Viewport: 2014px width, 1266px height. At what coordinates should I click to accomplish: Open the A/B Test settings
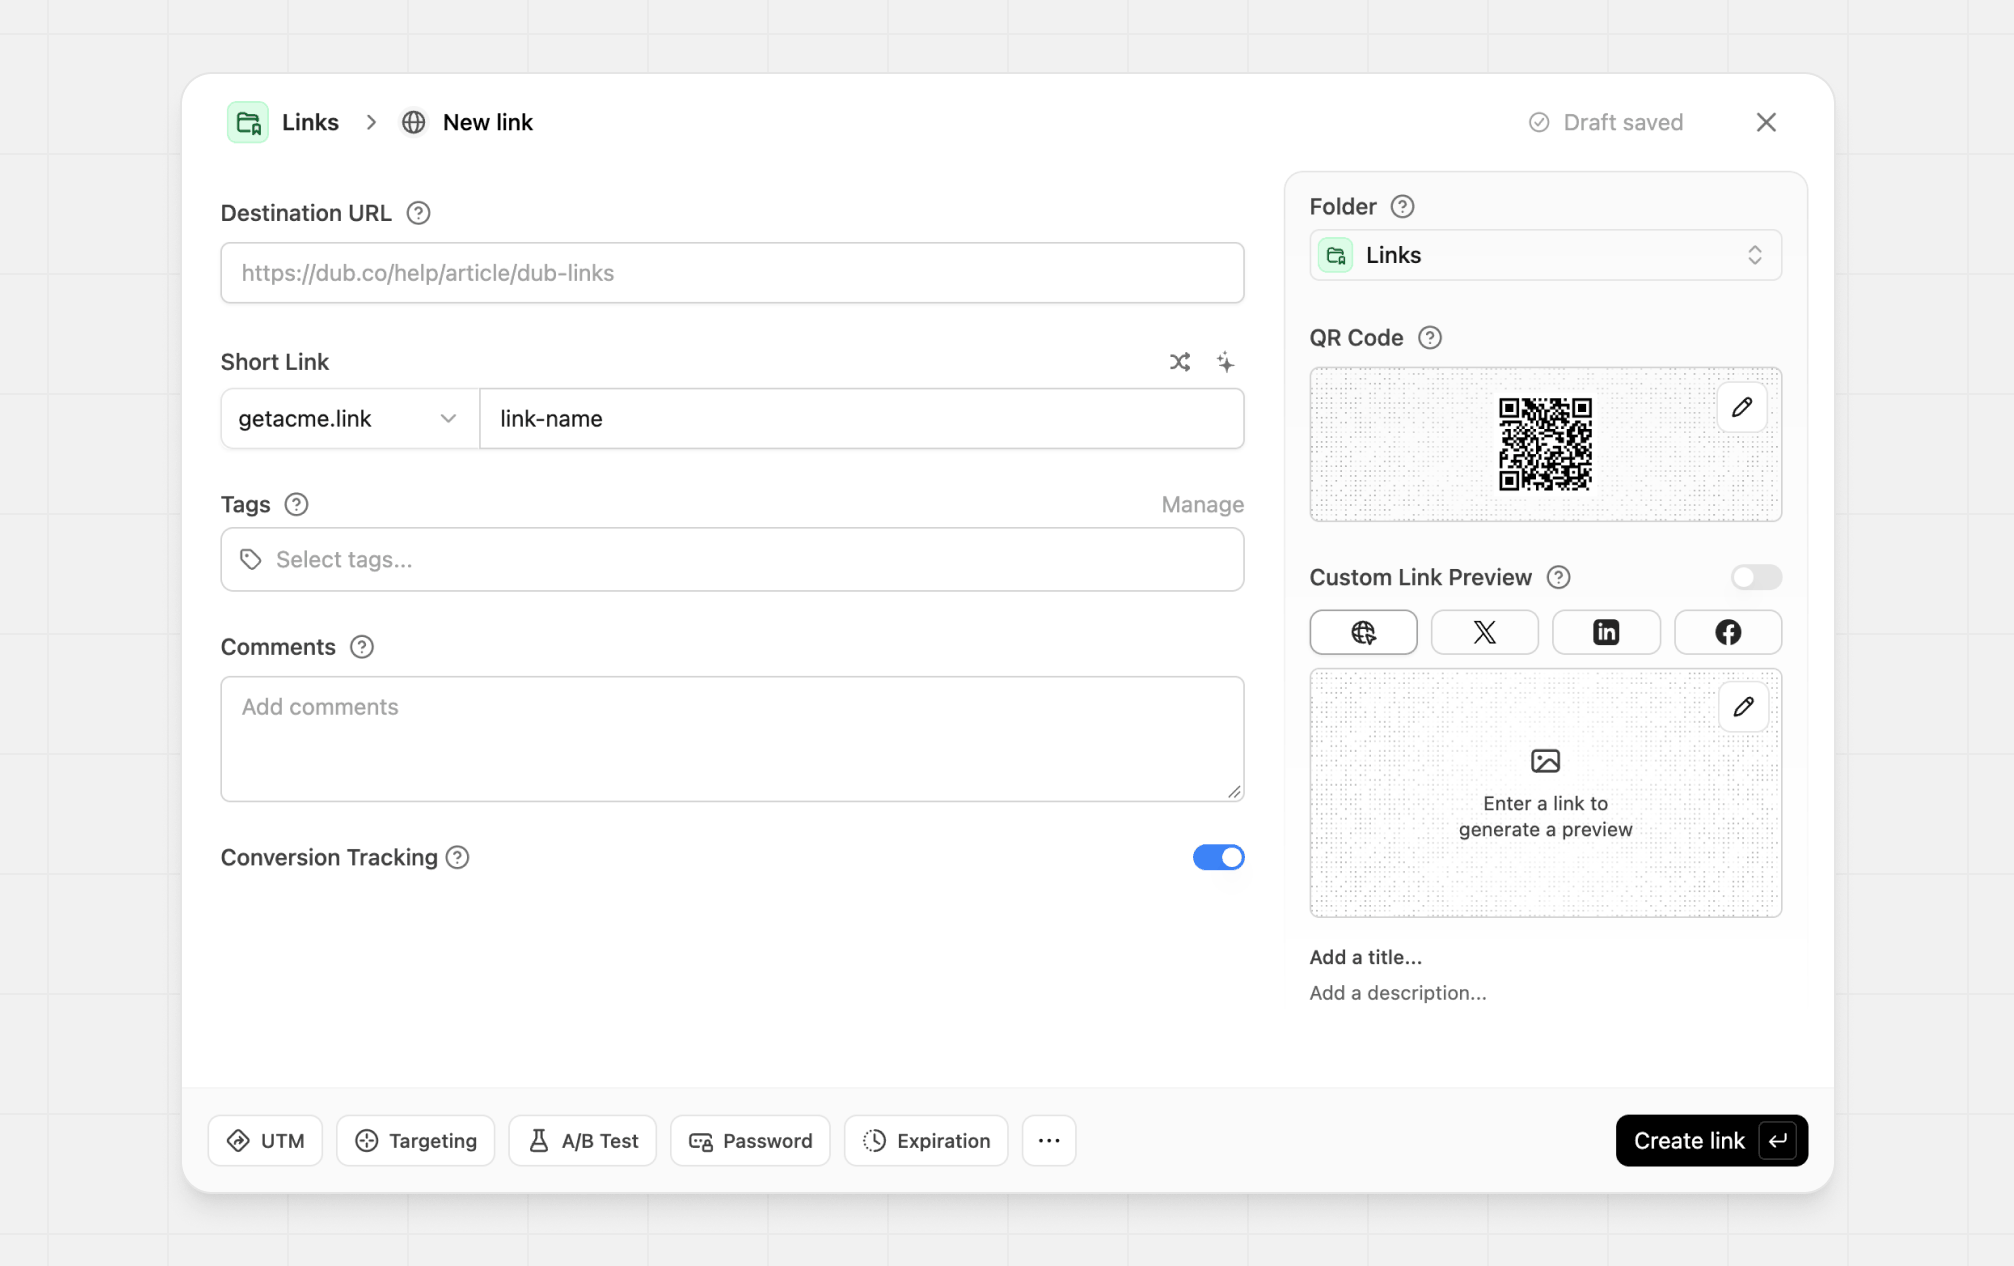pyautogui.click(x=582, y=1141)
